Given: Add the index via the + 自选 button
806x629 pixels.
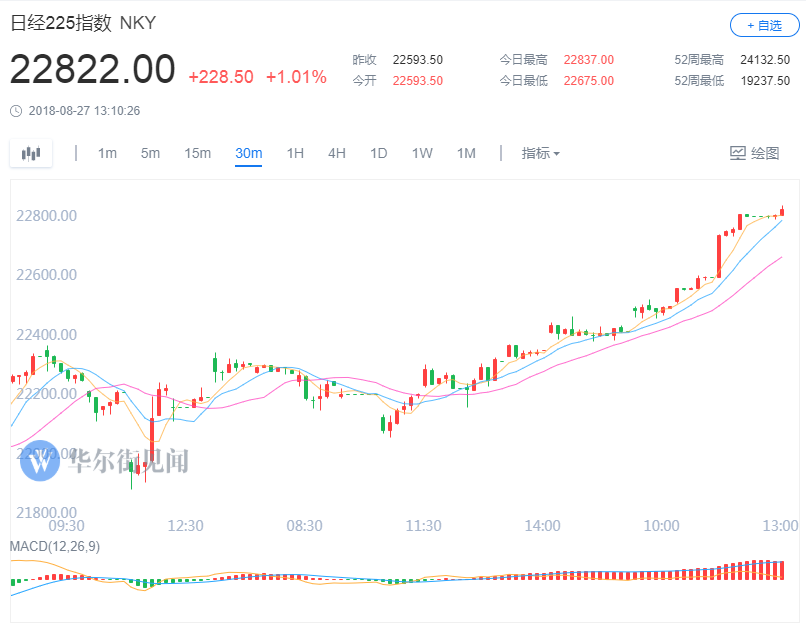Looking at the screenshot, I should pyautogui.click(x=764, y=25).
